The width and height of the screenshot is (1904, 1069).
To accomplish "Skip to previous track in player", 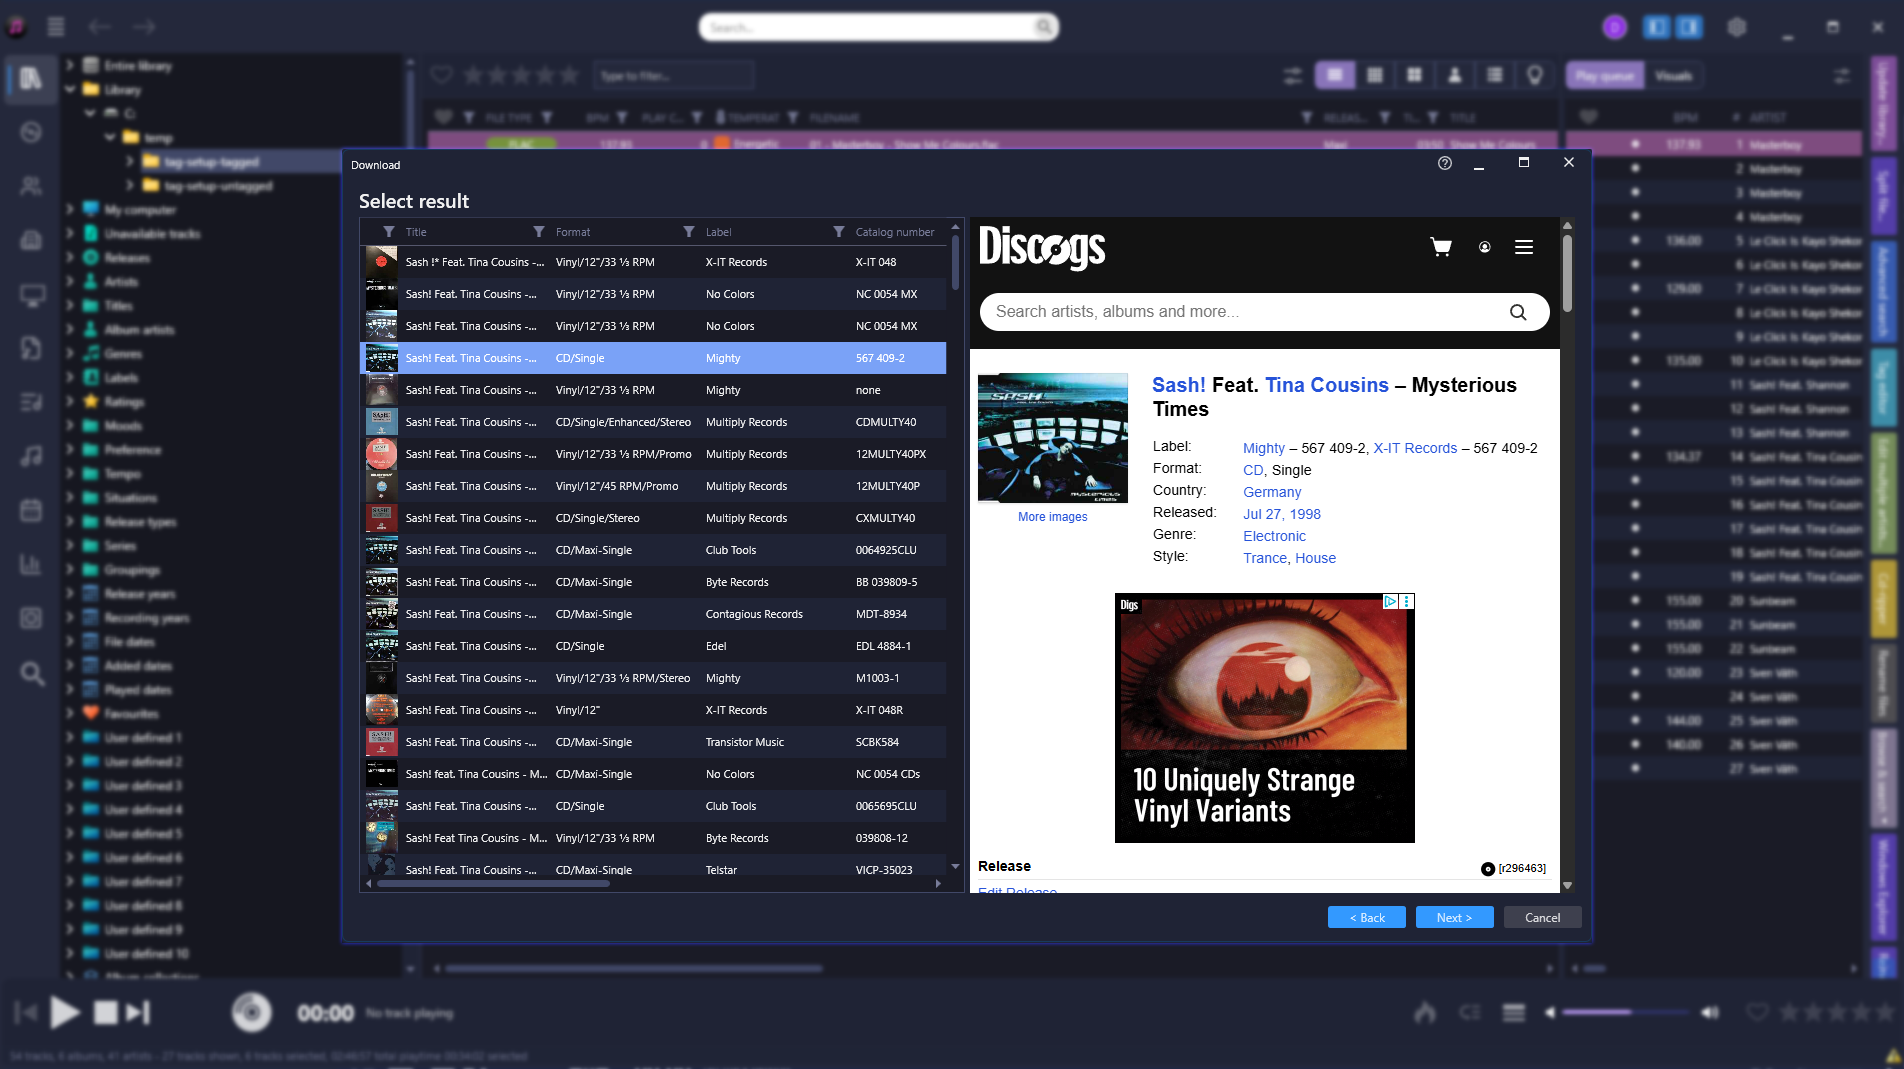I will pos(26,1013).
